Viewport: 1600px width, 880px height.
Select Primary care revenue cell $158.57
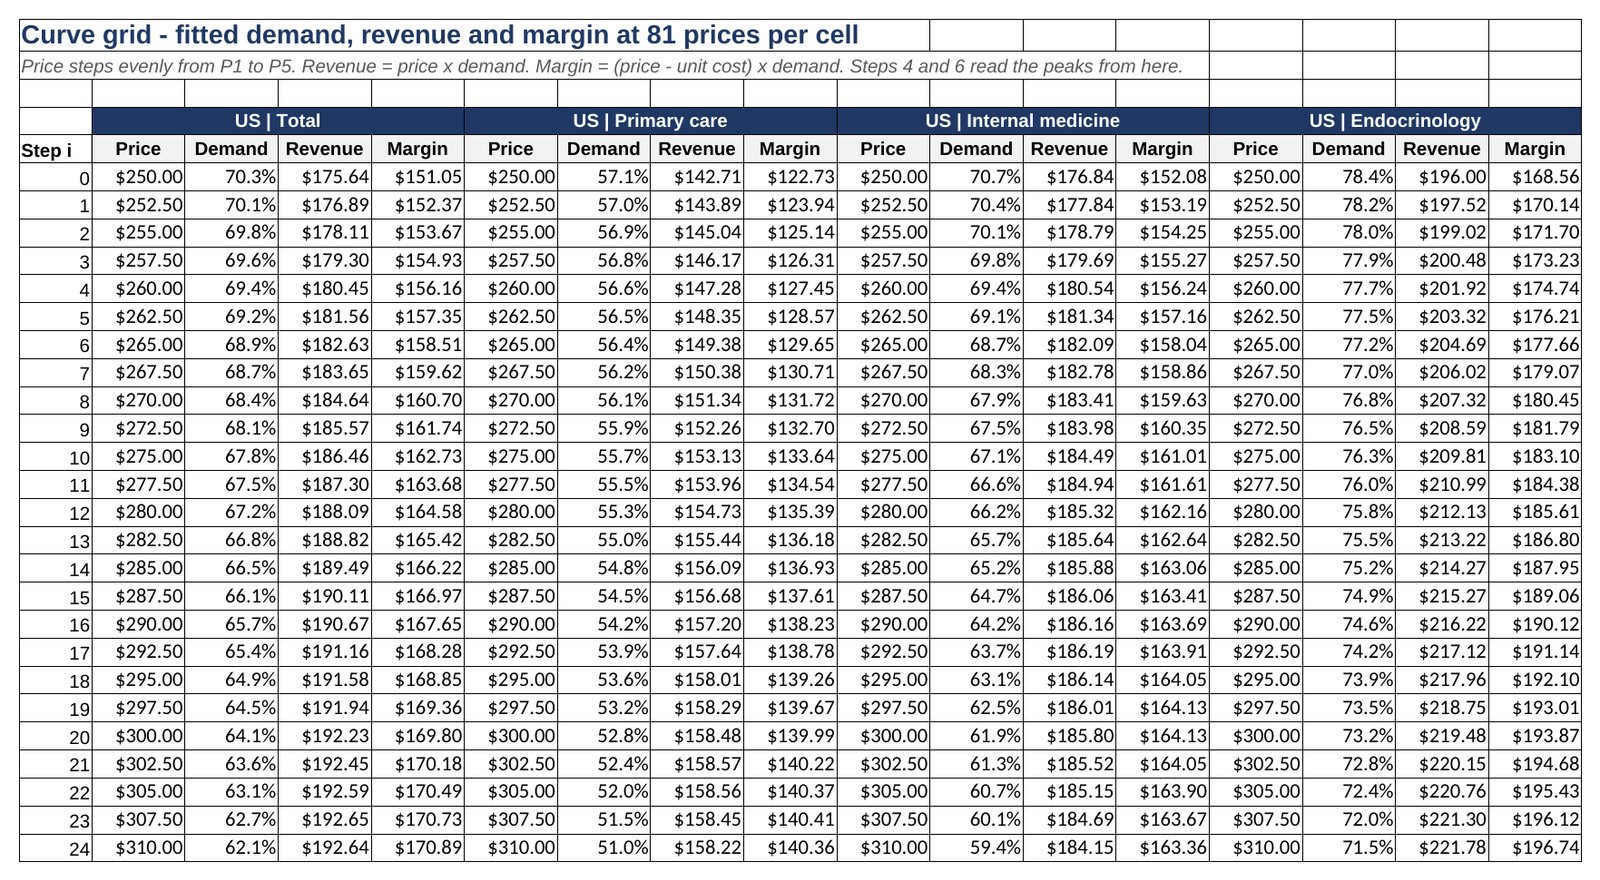(697, 764)
